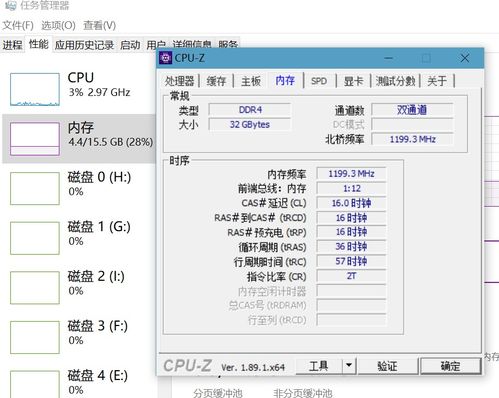
Task: Click the 36 时钟 tRAS value
Action: 351,247
